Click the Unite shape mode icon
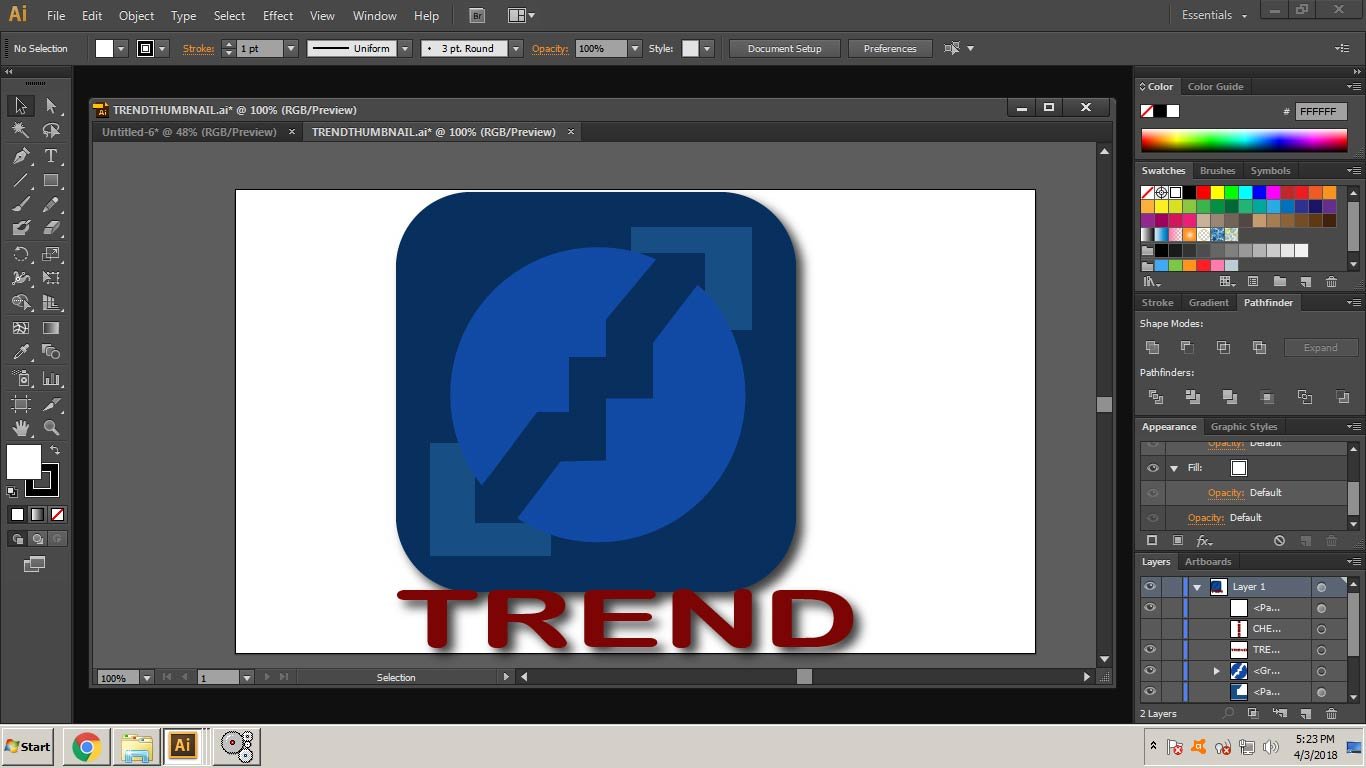The height and width of the screenshot is (768, 1366). coord(1152,347)
